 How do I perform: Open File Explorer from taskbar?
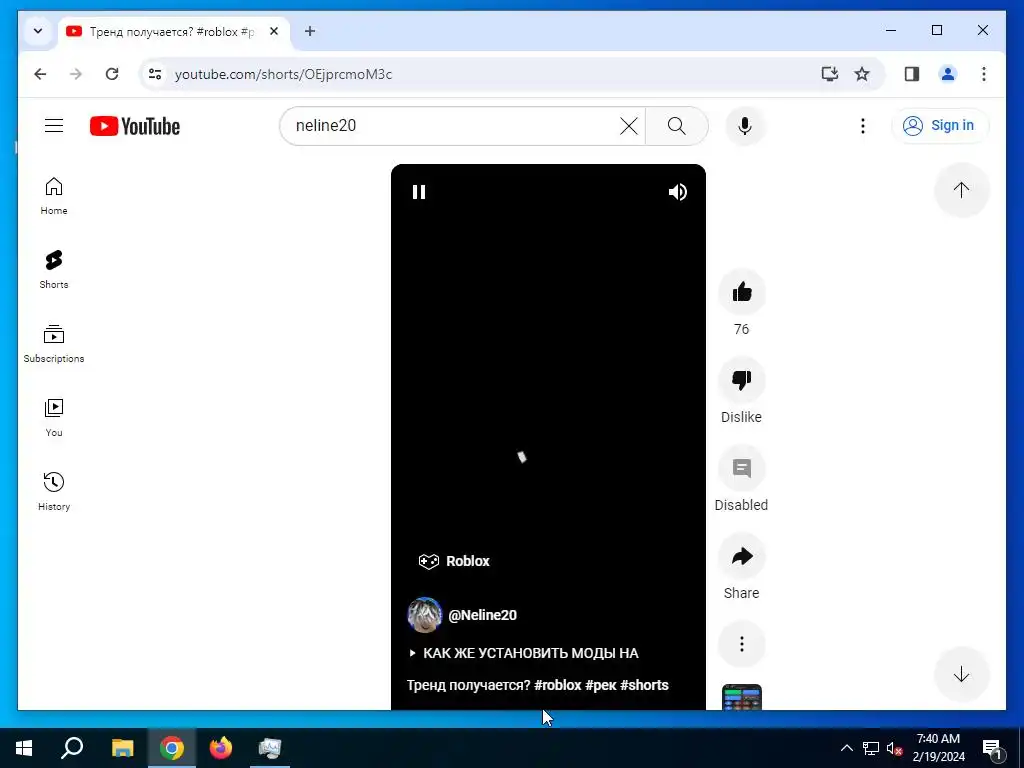click(122, 748)
